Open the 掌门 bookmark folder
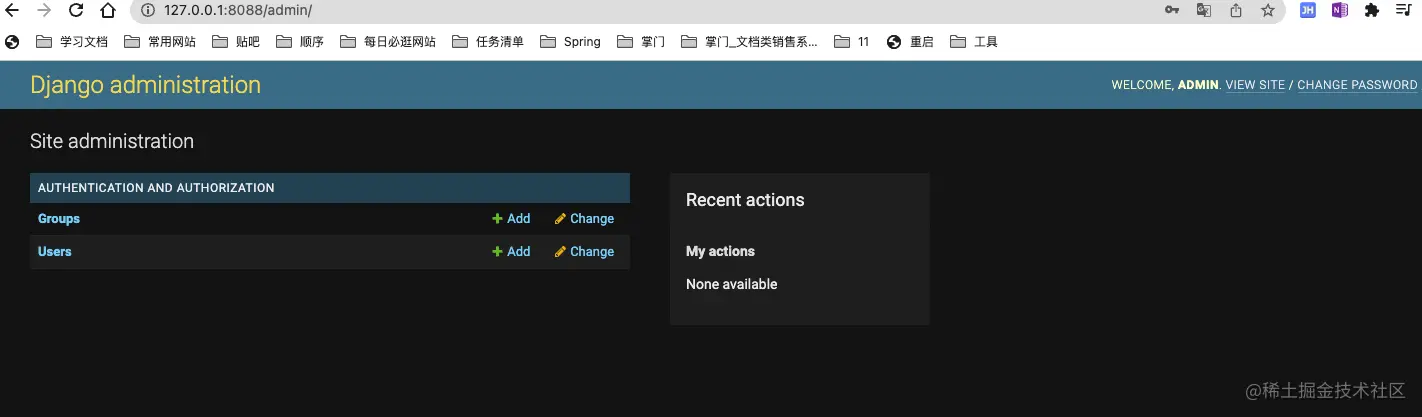The height and width of the screenshot is (417, 1422). coord(641,42)
